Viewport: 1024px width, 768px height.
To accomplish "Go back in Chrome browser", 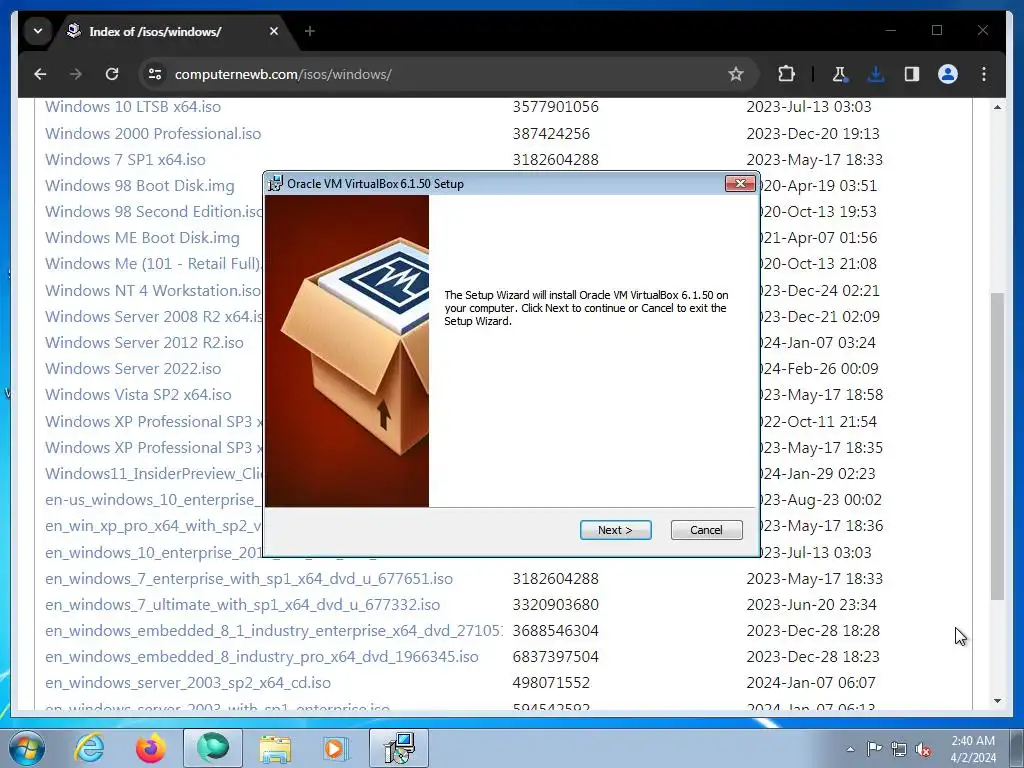I will click(40, 74).
